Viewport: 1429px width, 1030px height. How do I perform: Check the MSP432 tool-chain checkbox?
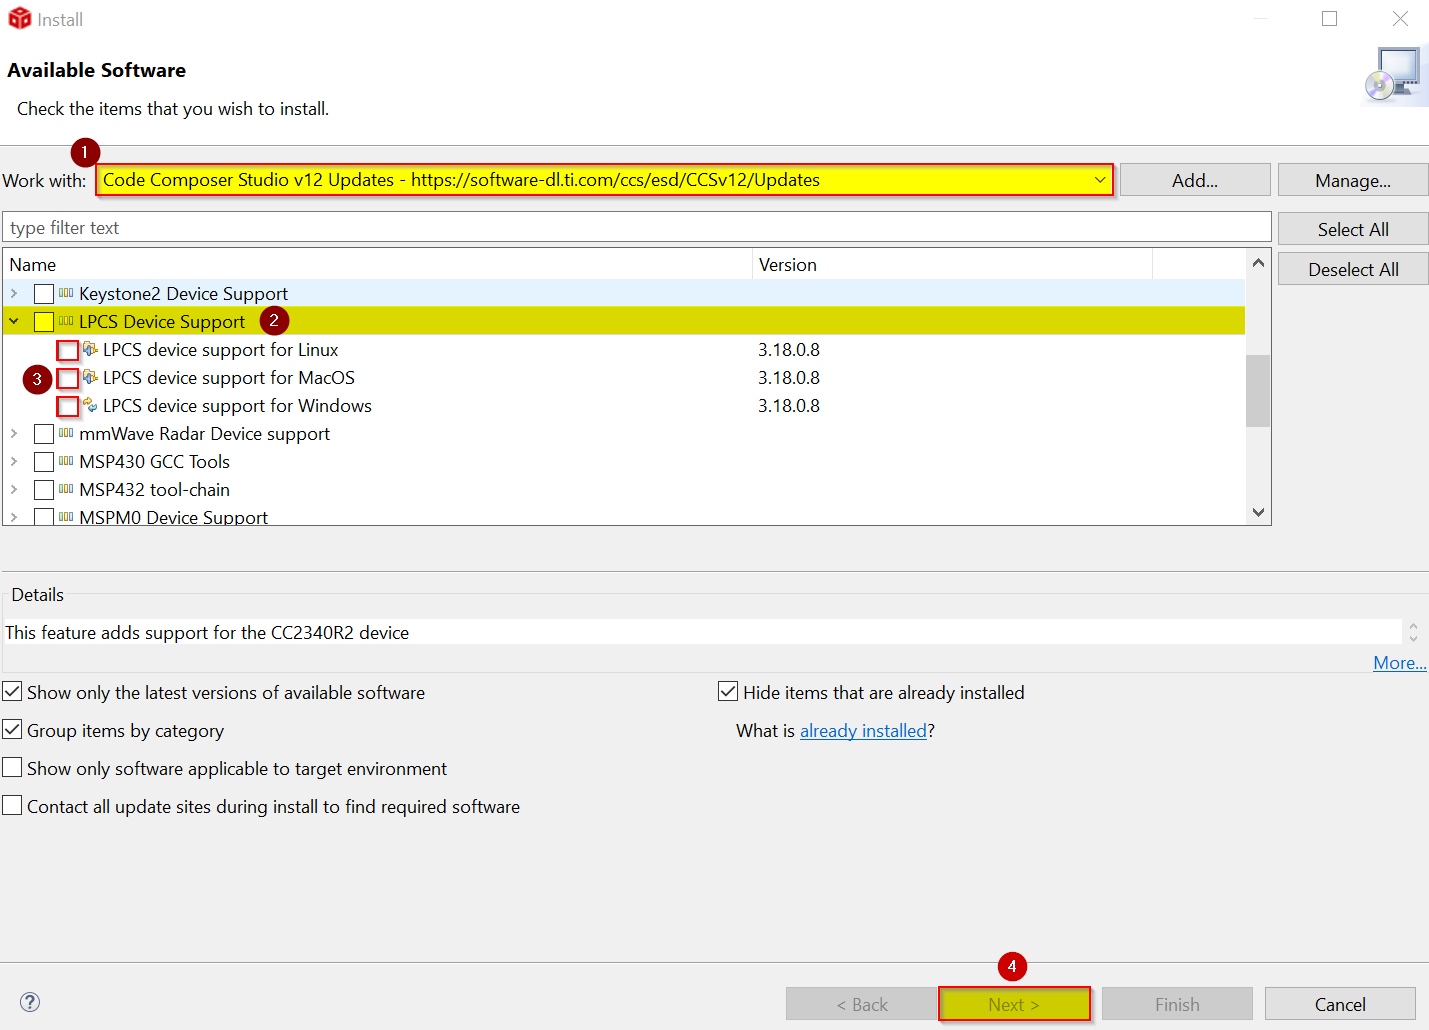(x=44, y=490)
